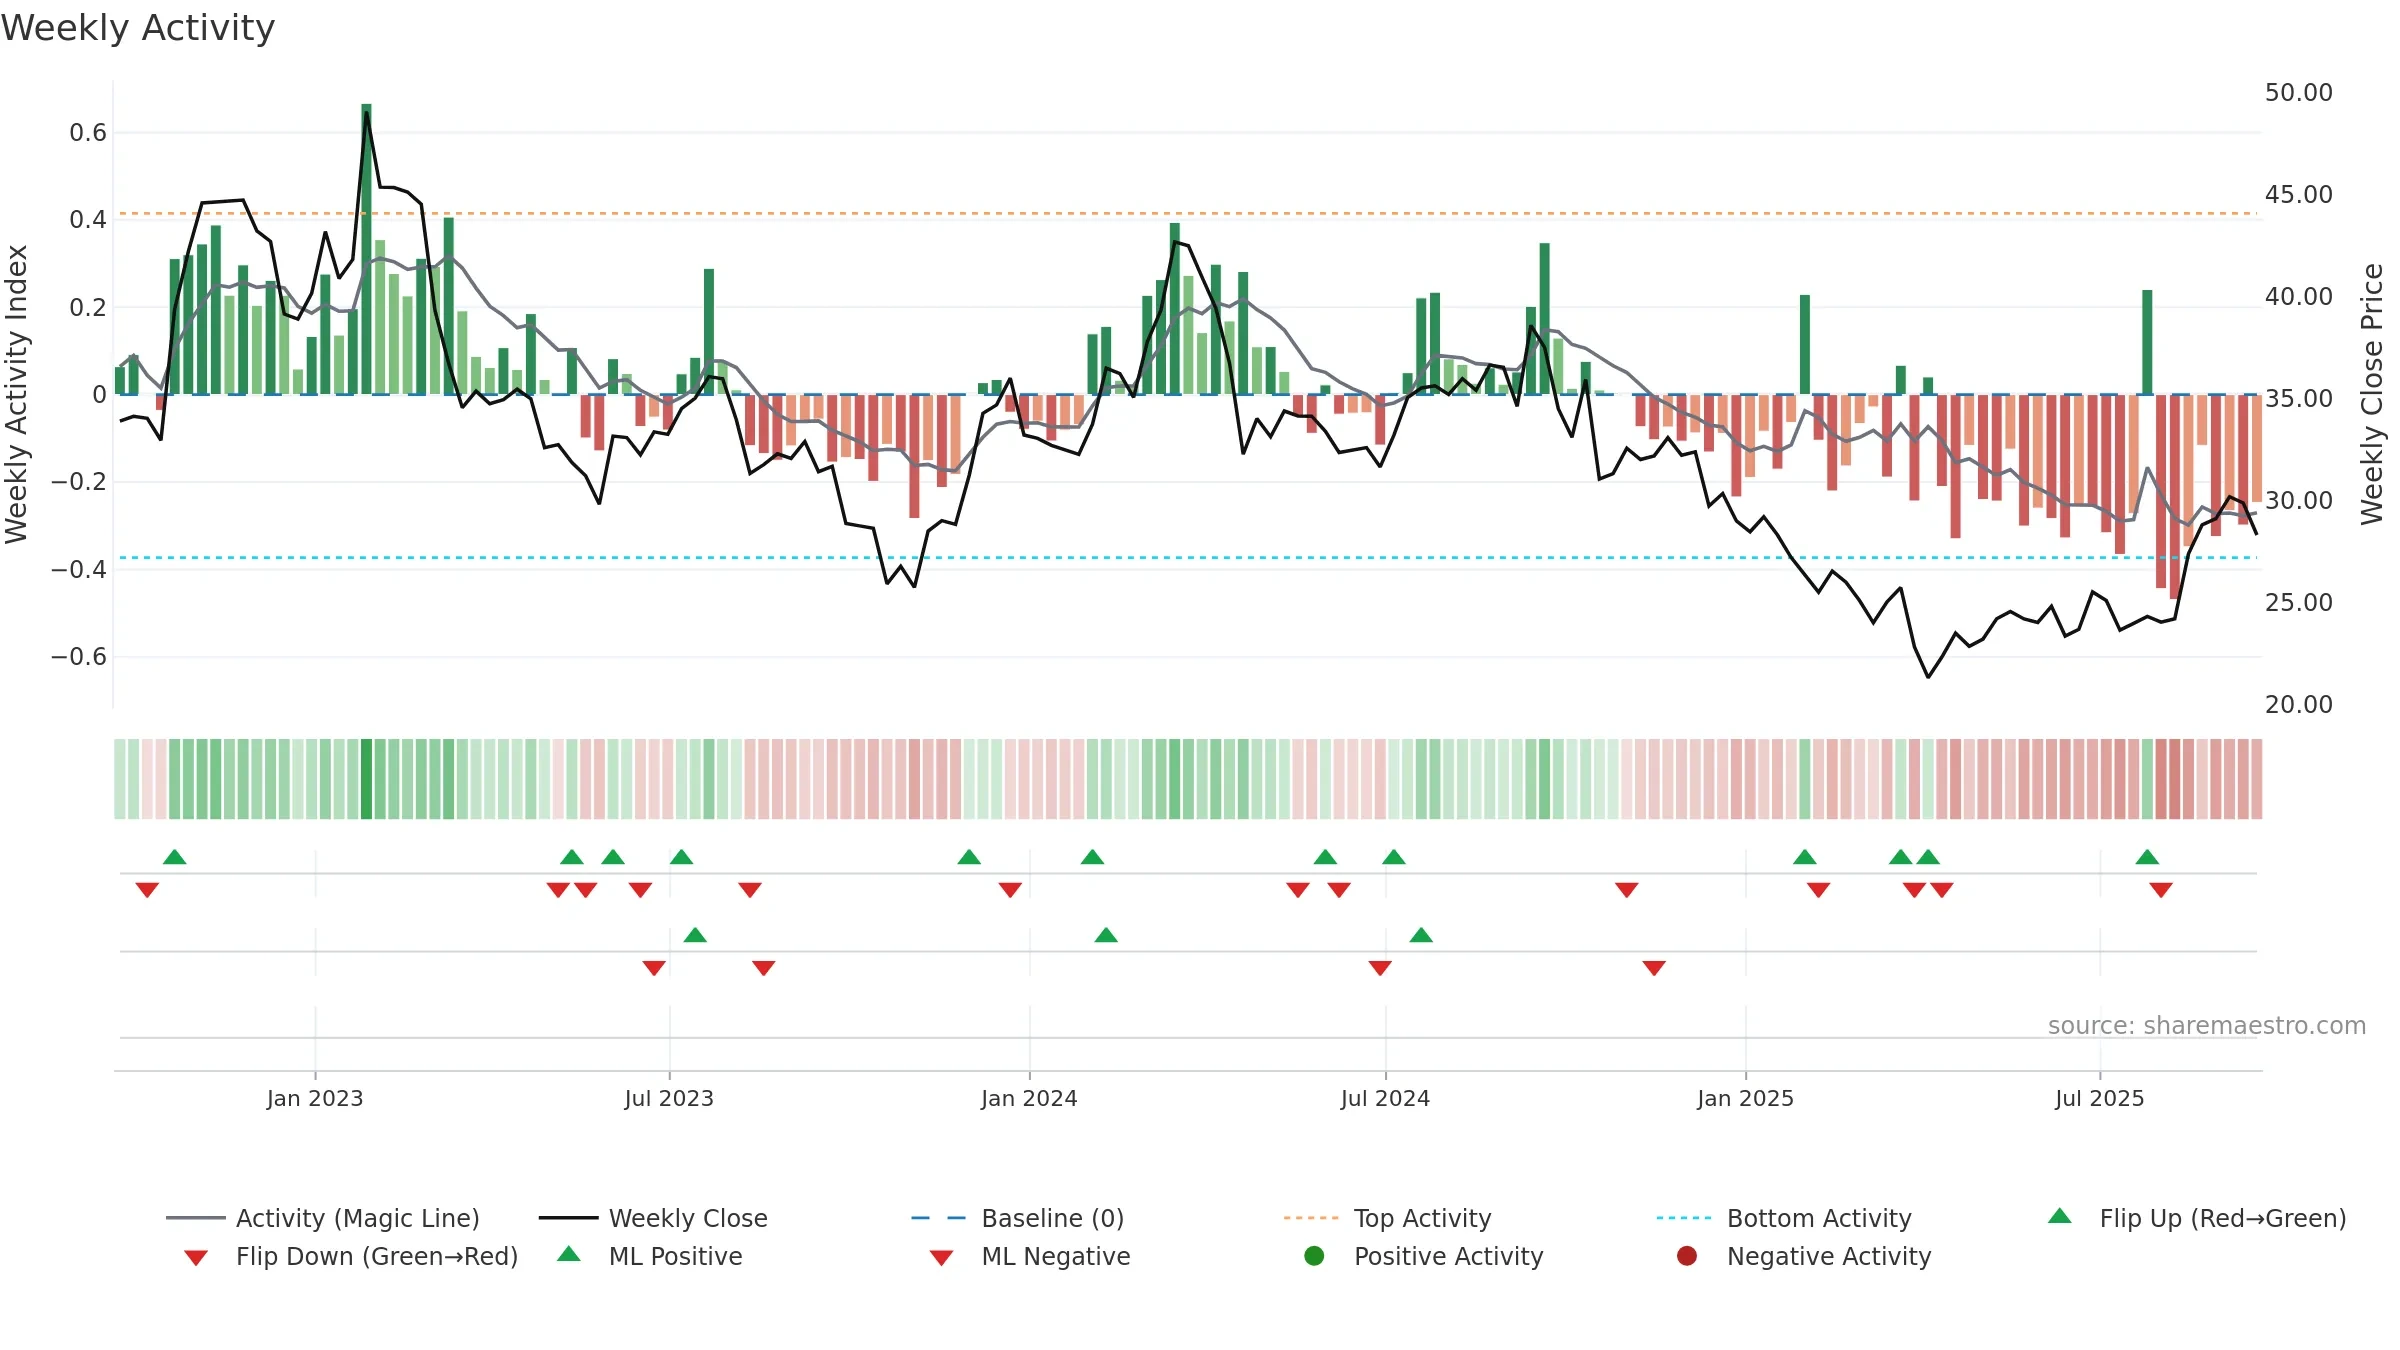
Task: Click the −0.6 activity index axis label
Action: pos(79,656)
